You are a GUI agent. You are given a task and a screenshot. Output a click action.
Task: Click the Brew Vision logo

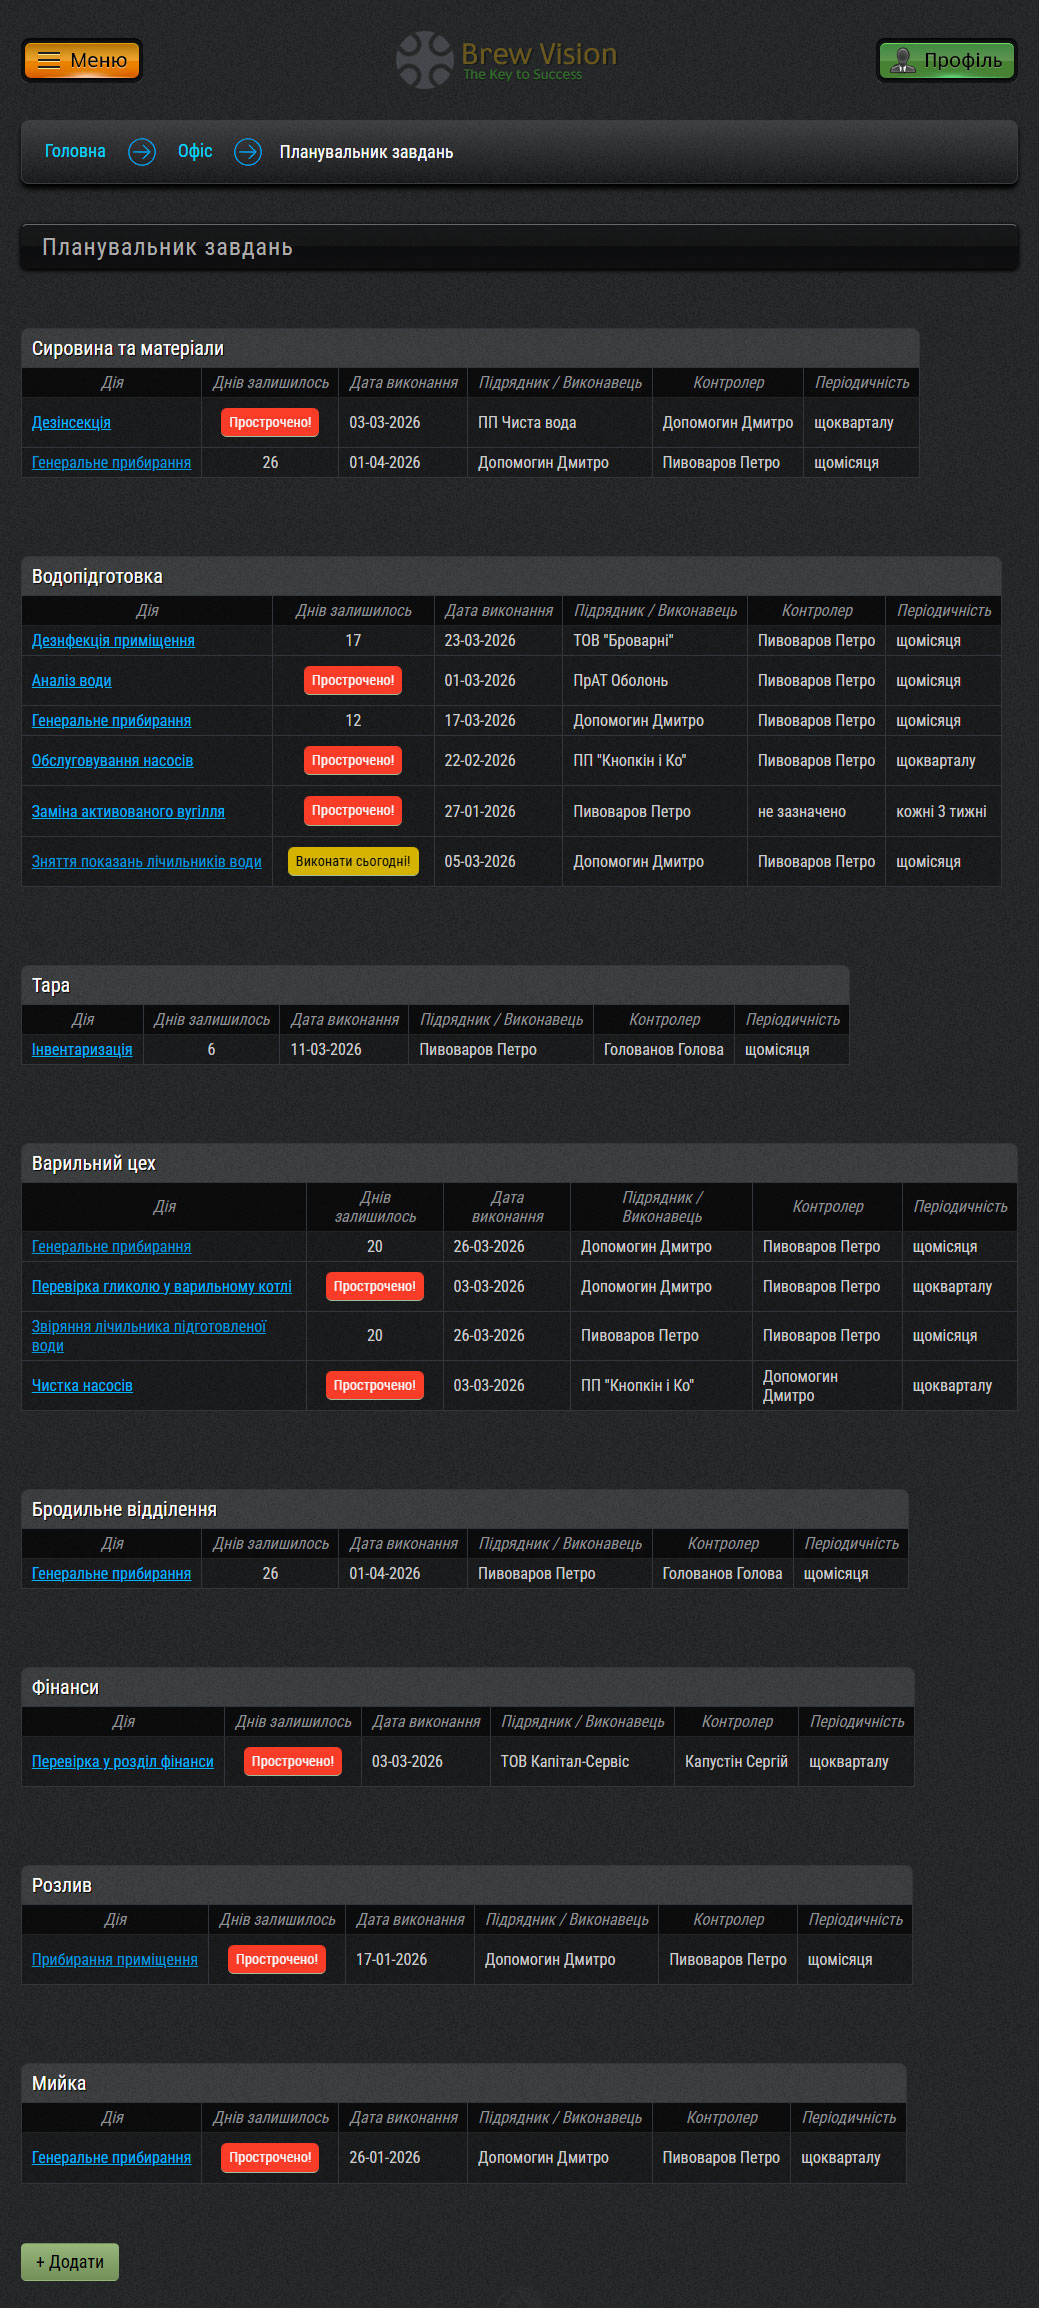(x=507, y=60)
